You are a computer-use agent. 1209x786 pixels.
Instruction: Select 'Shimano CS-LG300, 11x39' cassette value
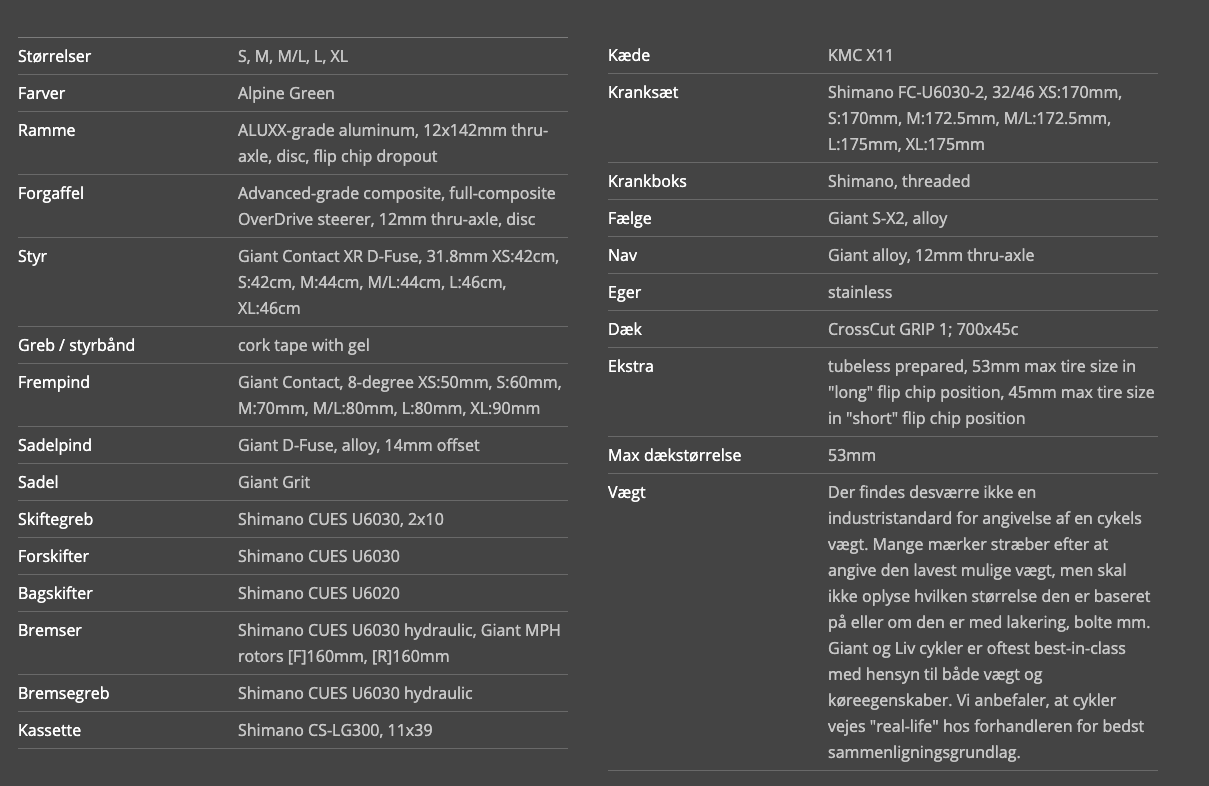click(335, 730)
